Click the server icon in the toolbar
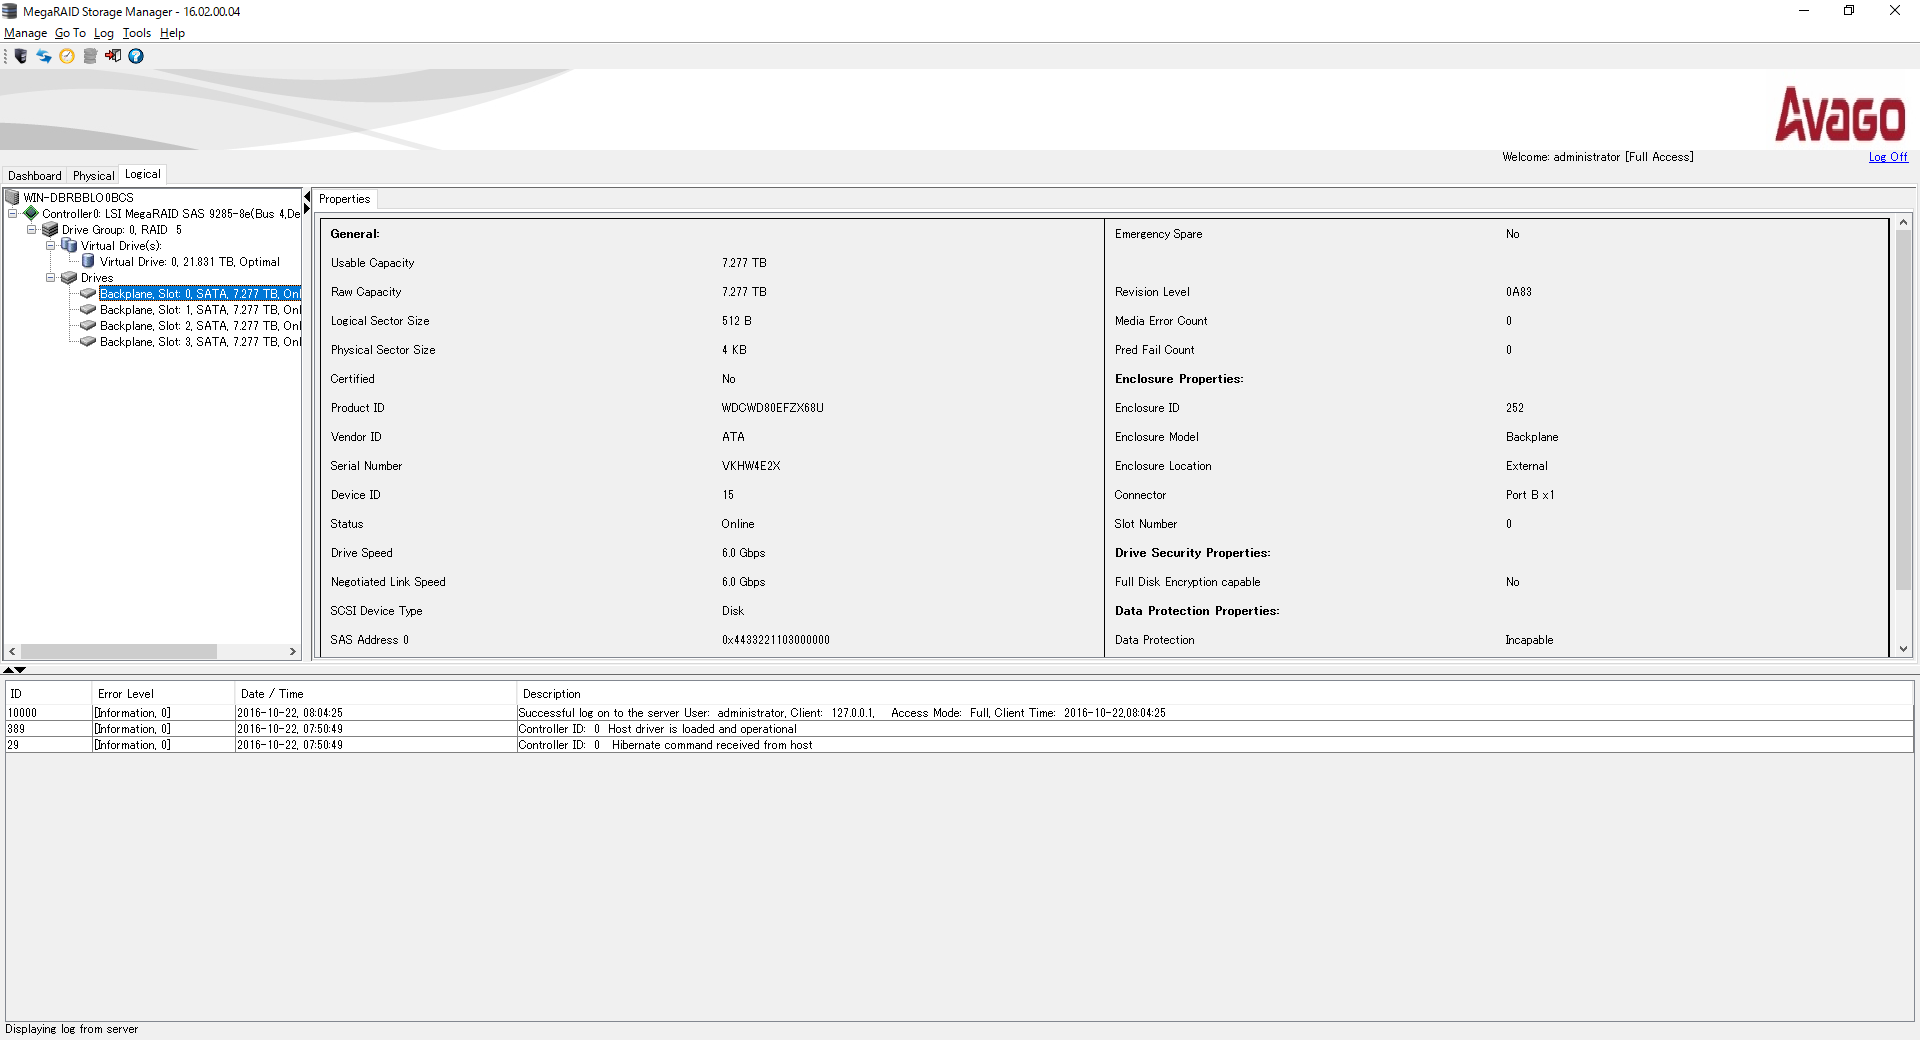Image resolution: width=1920 pixels, height=1040 pixels. tap(20, 56)
